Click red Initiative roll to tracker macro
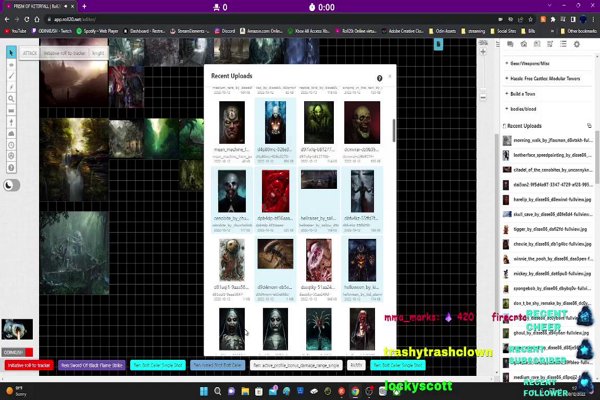The height and width of the screenshot is (400, 600). tap(29, 365)
